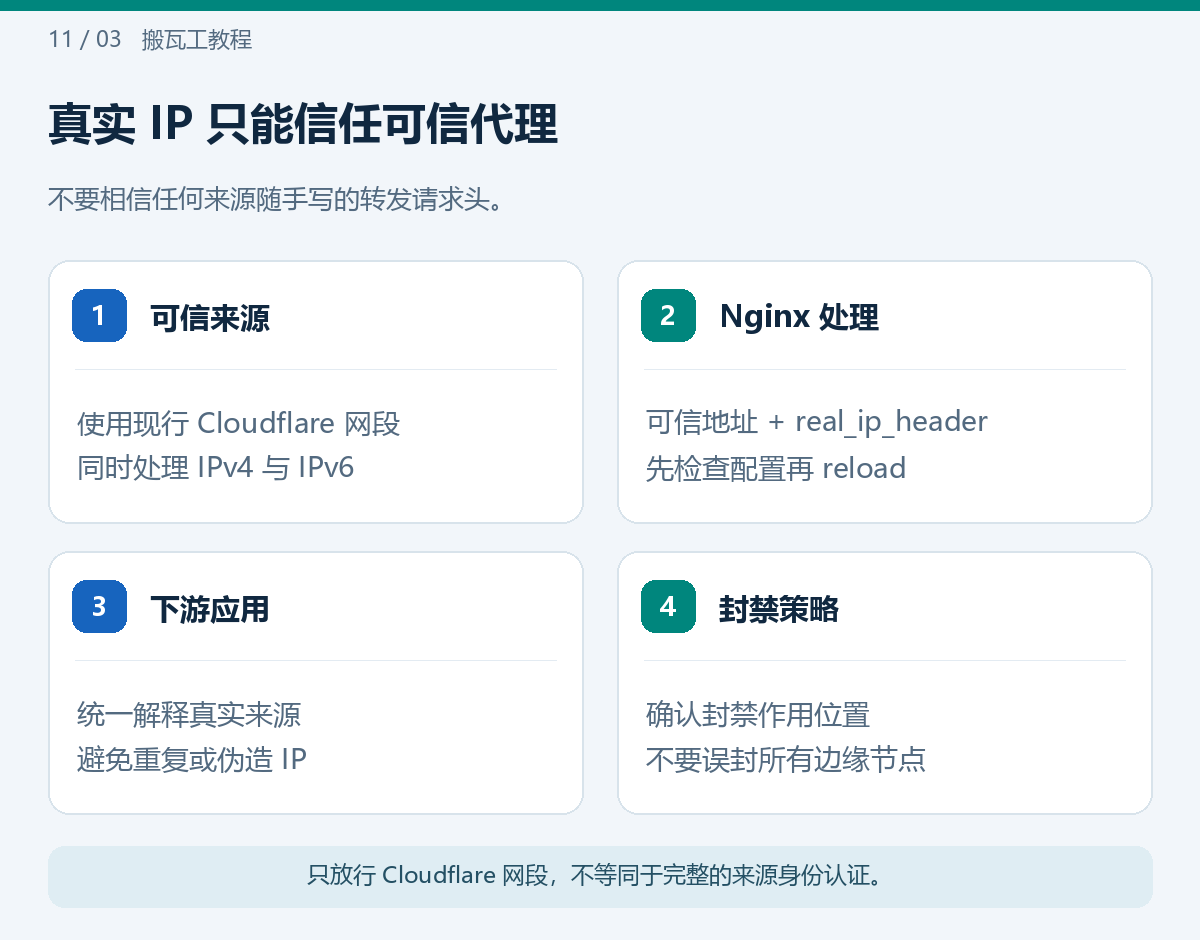Click the green number 2 badge
1200x940 pixels.
click(x=668, y=315)
